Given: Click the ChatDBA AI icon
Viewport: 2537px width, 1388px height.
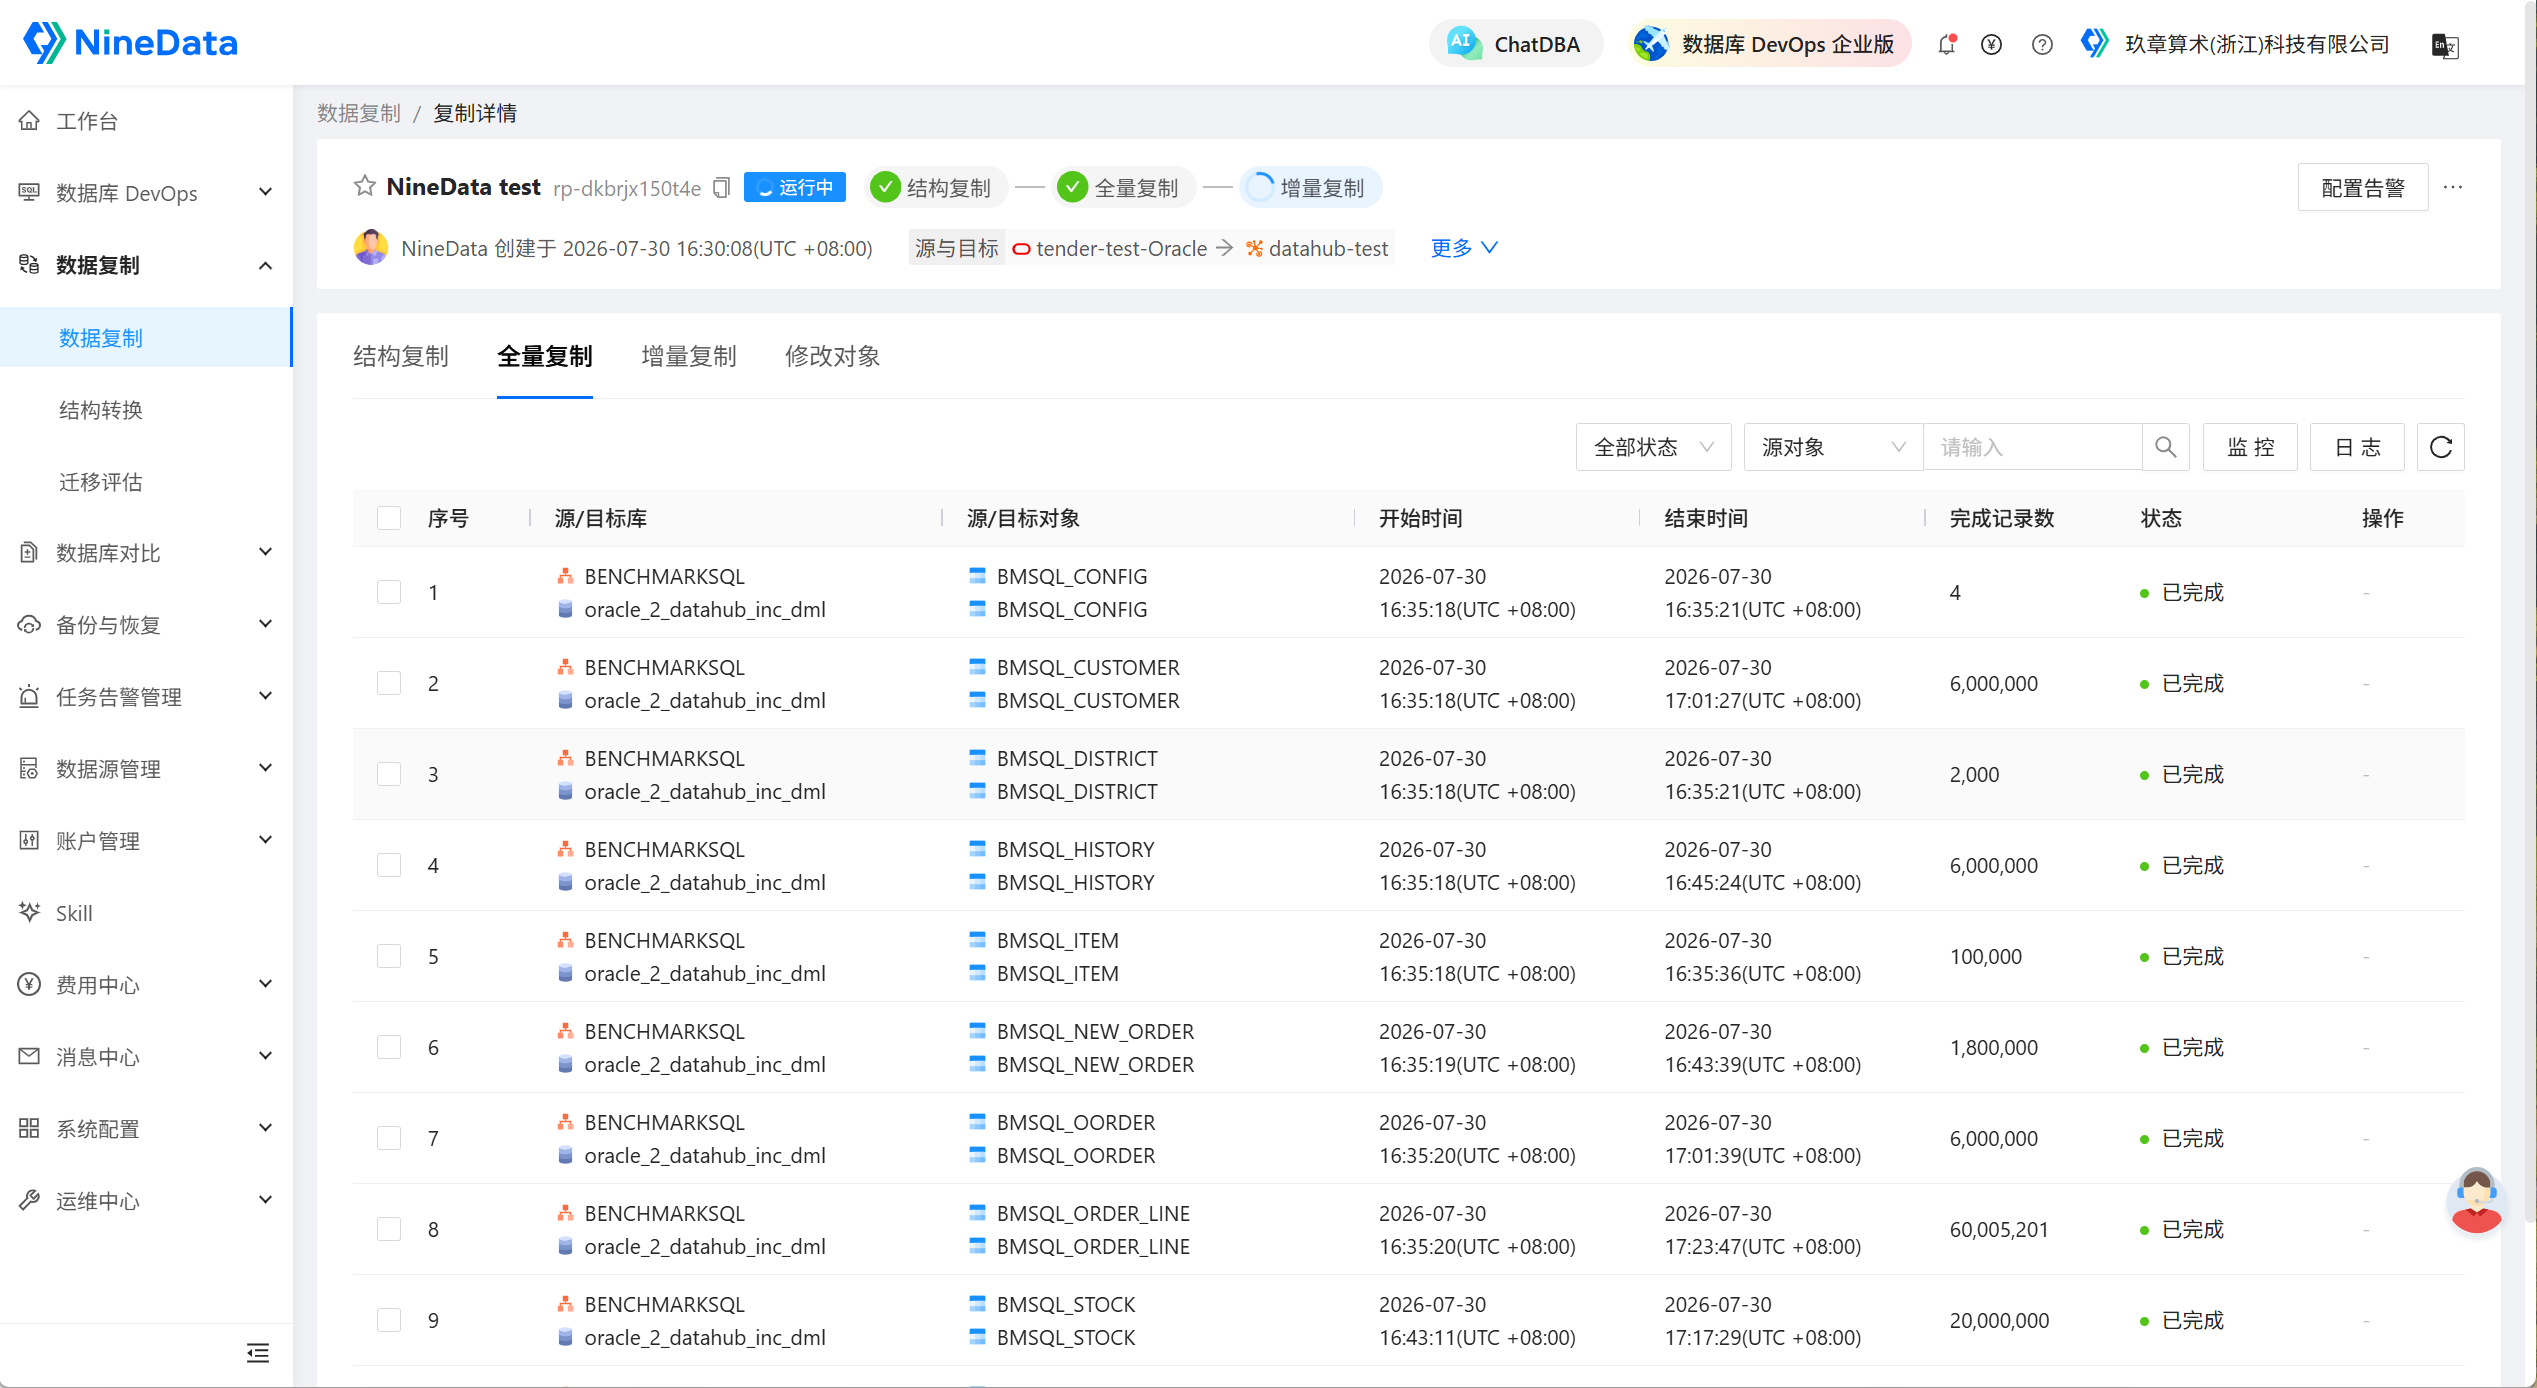Looking at the screenshot, I should [1464, 43].
